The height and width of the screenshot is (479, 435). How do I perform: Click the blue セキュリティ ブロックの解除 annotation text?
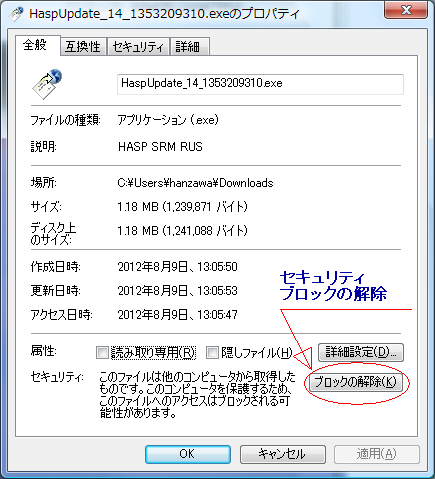tap(333, 286)
